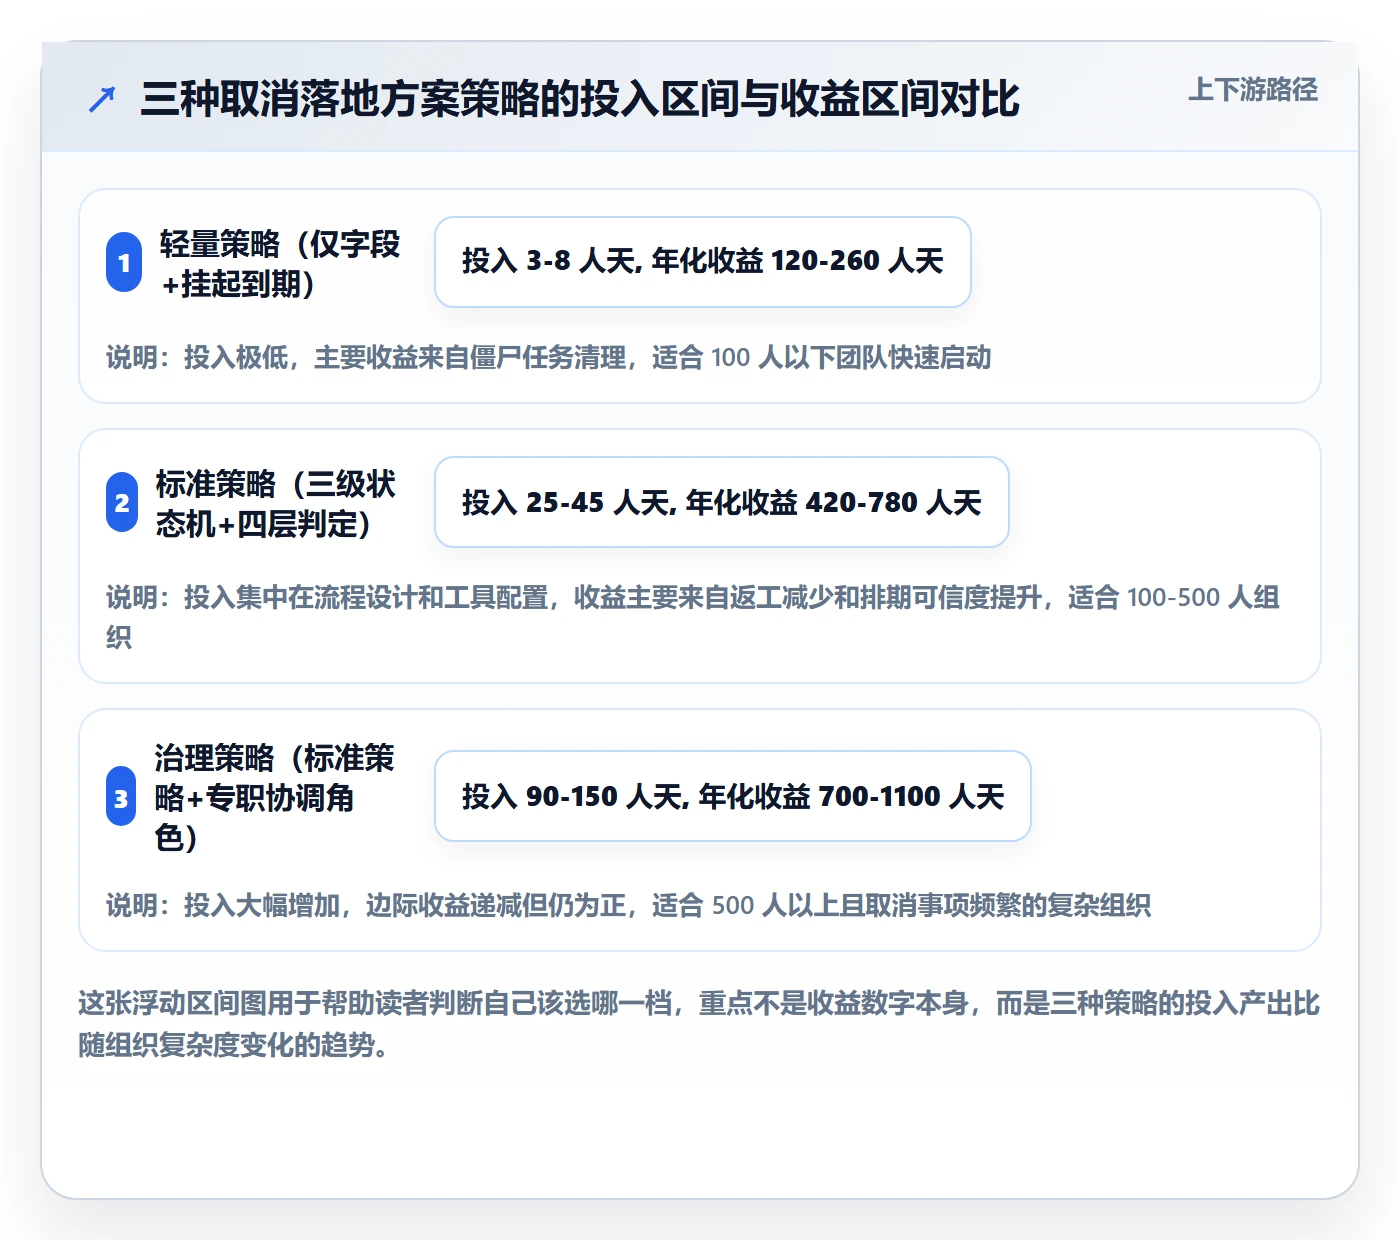The width and height of the screenshot is (1400, 1240).
Task: Select the title 三种取消落地方案策略的投入区间与收益区间对比
Action: 580,99
